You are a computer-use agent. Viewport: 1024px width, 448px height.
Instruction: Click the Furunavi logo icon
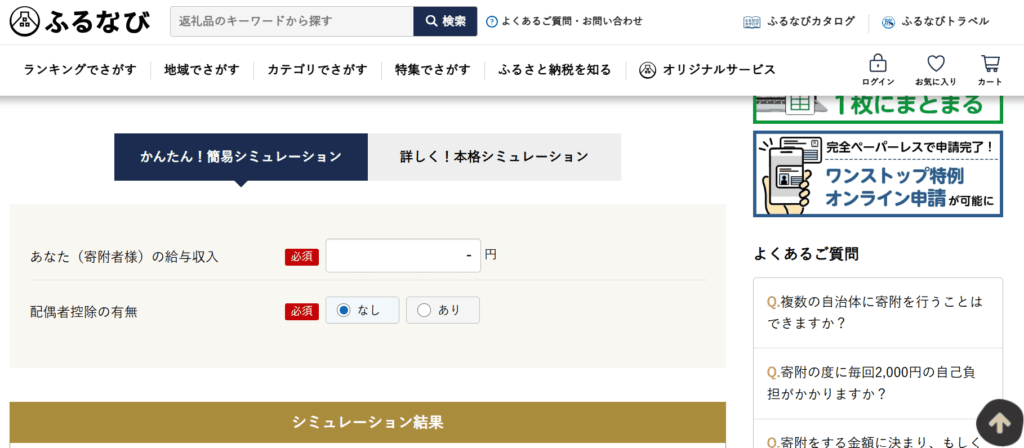pyautogui.click(x=25, y=20)
